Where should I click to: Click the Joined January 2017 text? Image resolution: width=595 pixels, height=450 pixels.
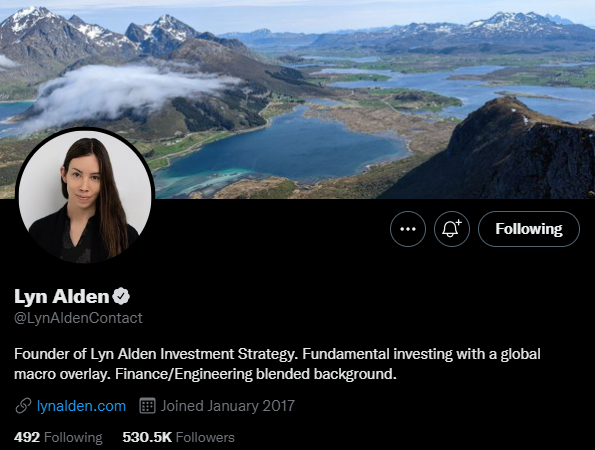pyautogui.click(x=227, y=406)
